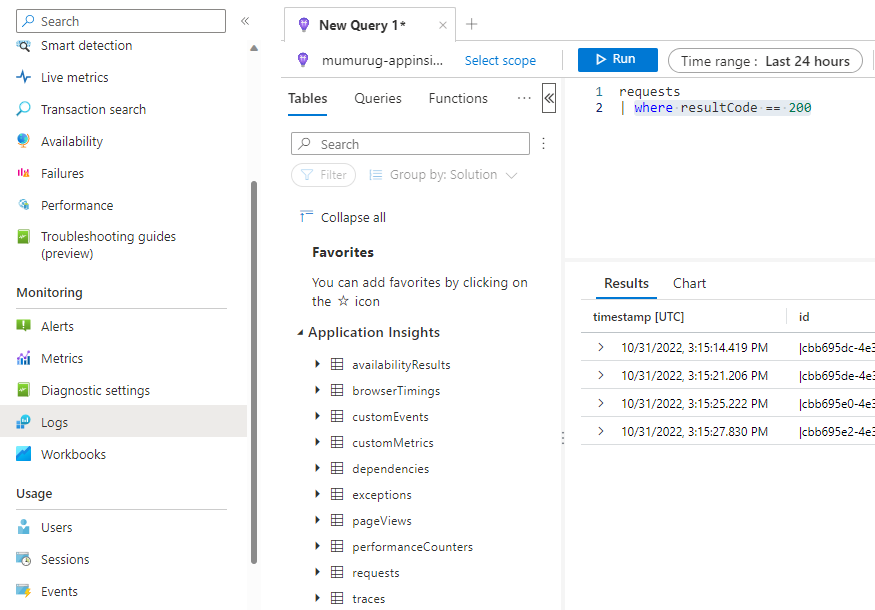Open Alerts from the Monitoring sidebar
This screenshot has height=610, width=875.
pos(59,325)
